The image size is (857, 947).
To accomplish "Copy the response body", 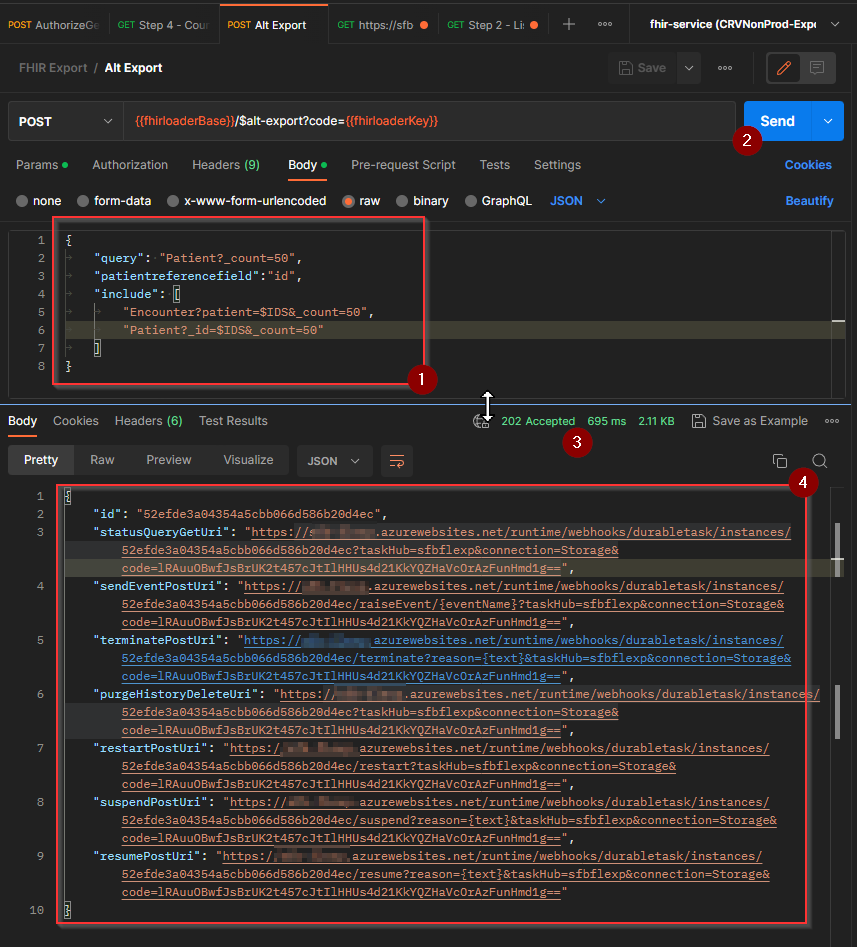I will (780, 461).
